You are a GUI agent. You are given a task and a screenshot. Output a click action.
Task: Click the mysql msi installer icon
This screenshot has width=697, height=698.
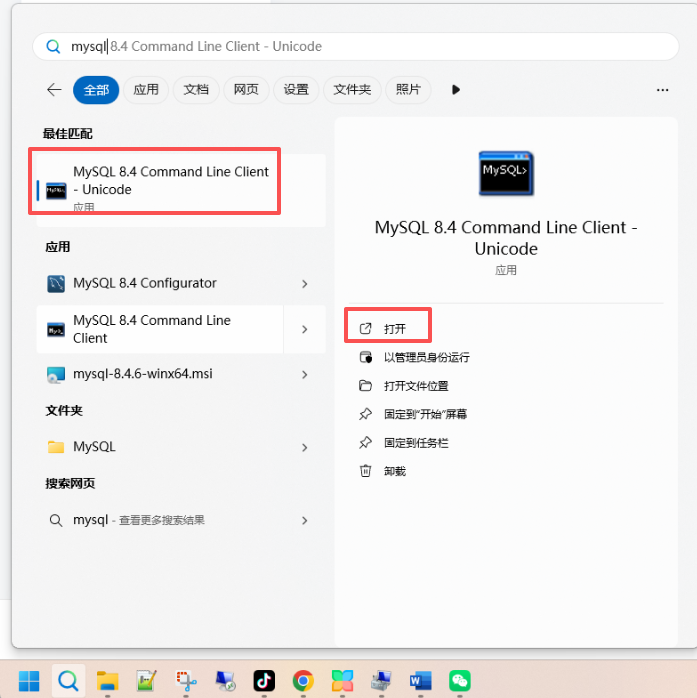[56, 375]
